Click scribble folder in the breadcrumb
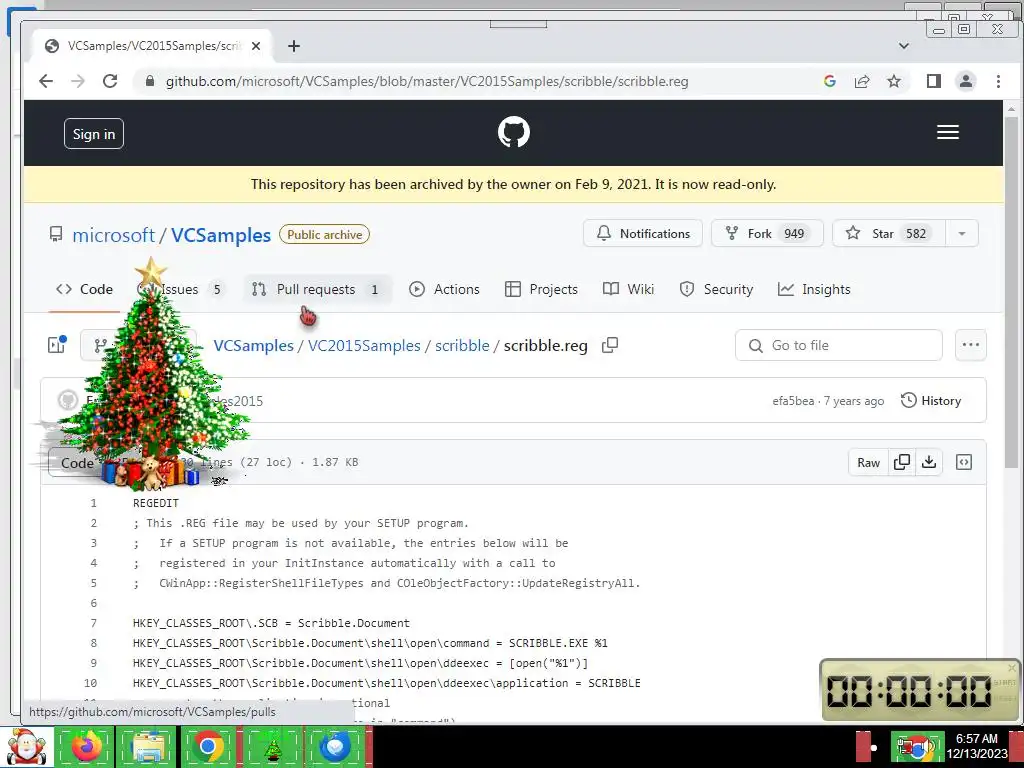1024x768 pixels. (462, 345)
